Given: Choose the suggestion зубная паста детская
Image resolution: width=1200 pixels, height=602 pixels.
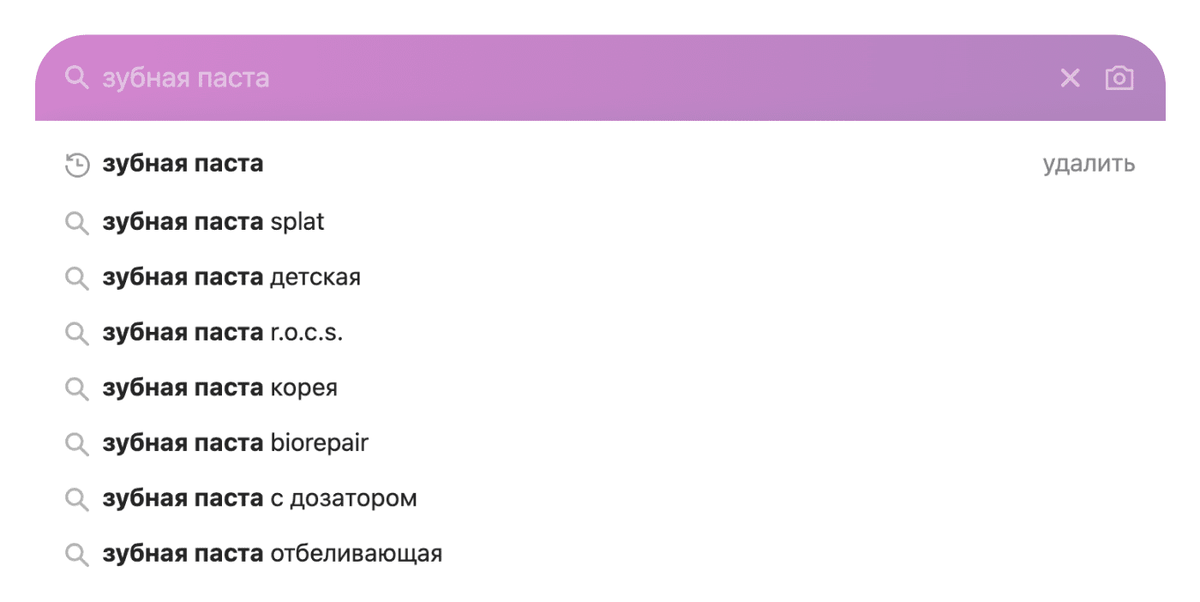Looking at the screenshot, I should pyautogui.click(x=232, y=277).
